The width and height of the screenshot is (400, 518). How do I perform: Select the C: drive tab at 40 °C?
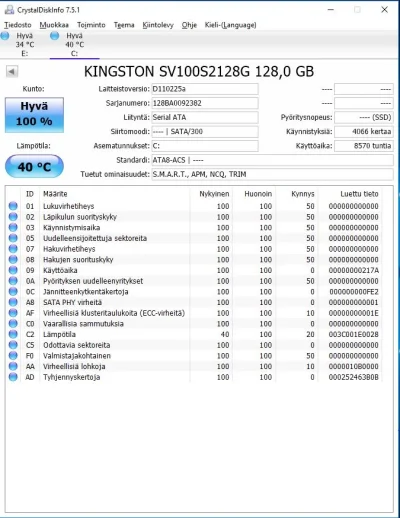click(74, 44)
